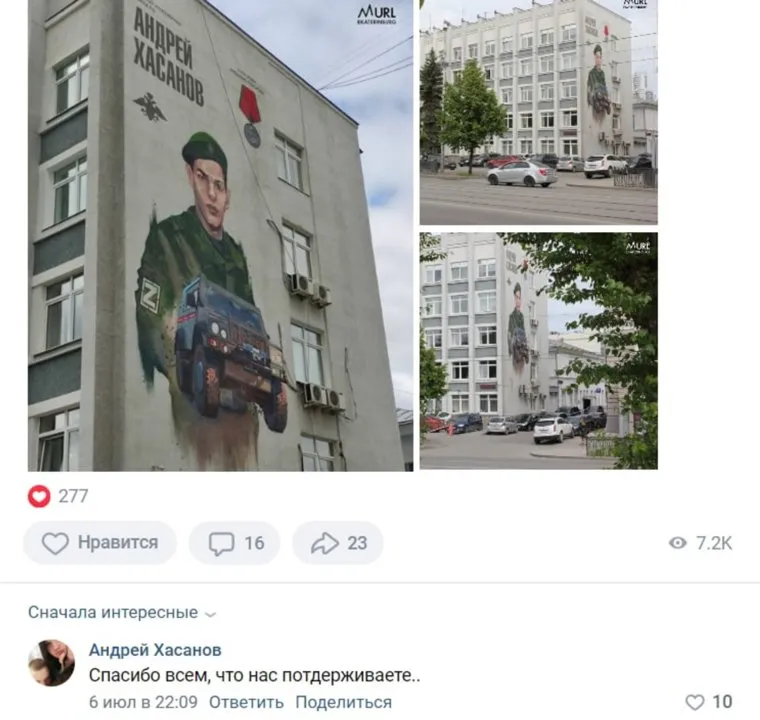This screenshot has height=720, width=760.
Task: Click the comment timestamp 6 июл в 22:09
Action: (x=143, y=702)
